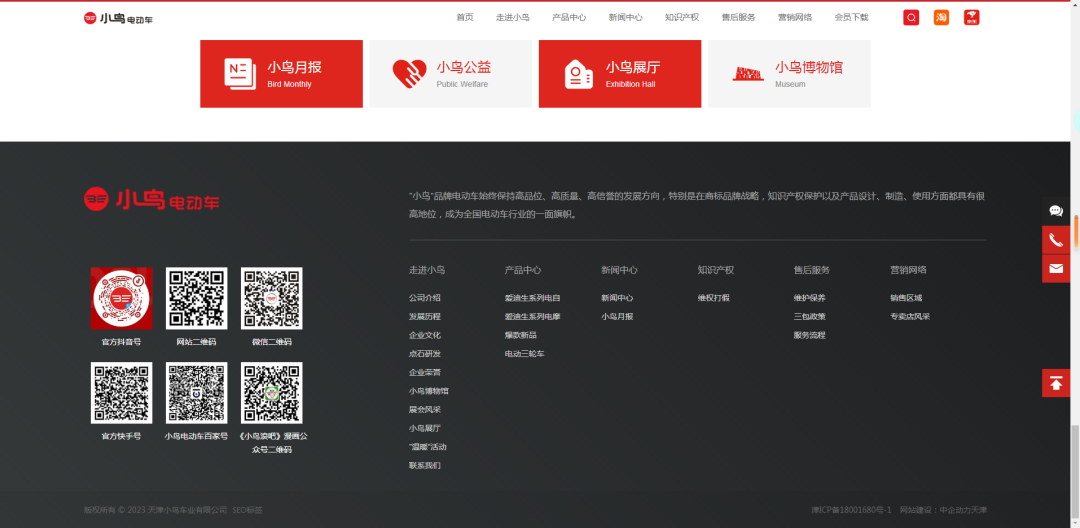Open the Public Welfare card
The image size is (1080, 528).
(450, 74)
